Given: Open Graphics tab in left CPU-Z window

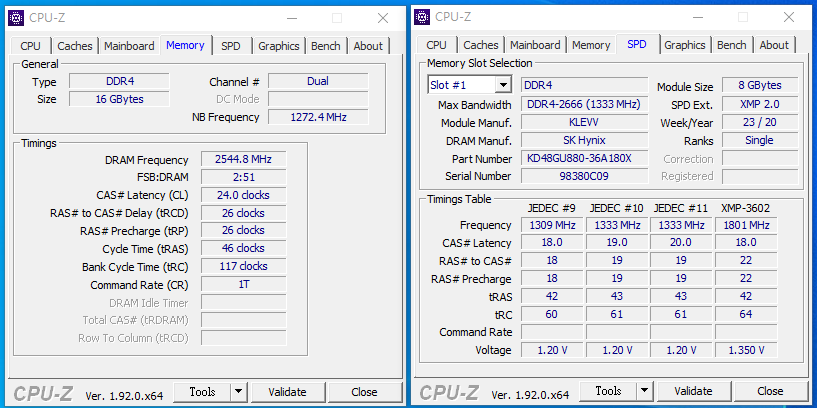Looking at the screenshot, I should pyautogui.click(x=279, y=46).
